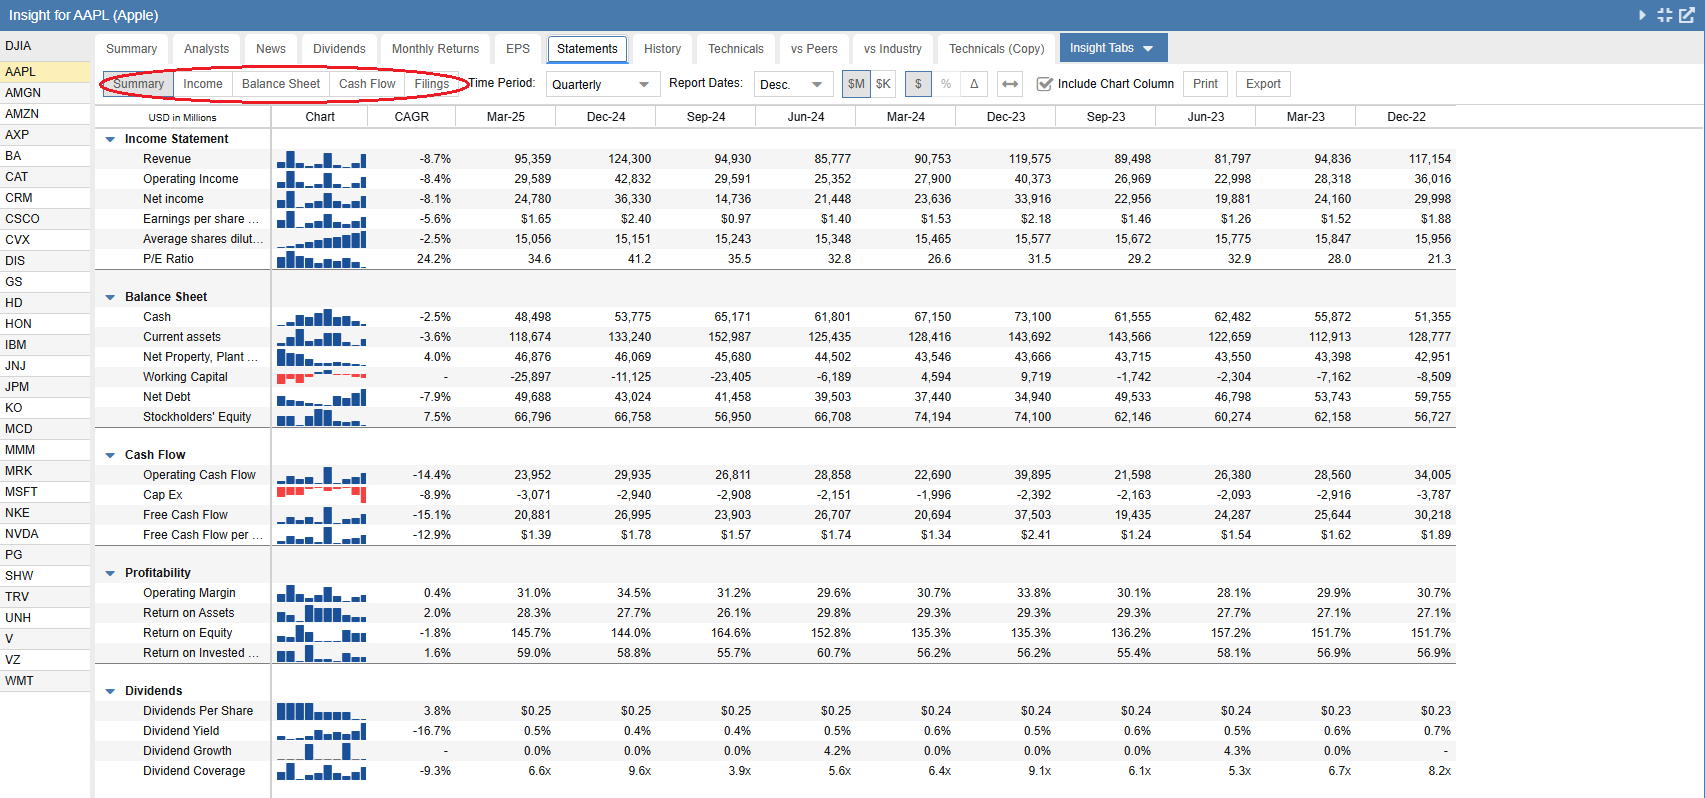Select the Filings view
The height and width of the screenshot is (798, 1705).
point(432,84)
